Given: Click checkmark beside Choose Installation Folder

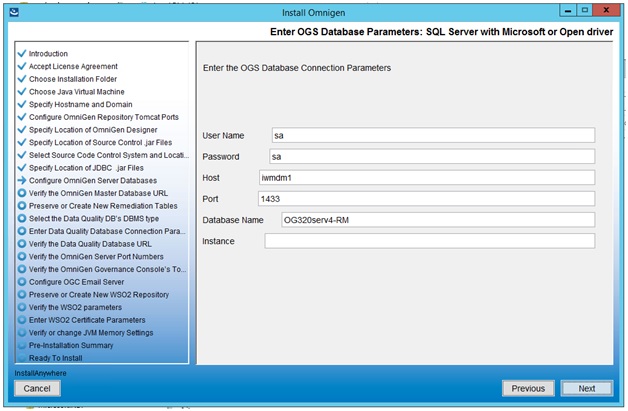Looking at the screenshot, I should click(x=22, y=79).
